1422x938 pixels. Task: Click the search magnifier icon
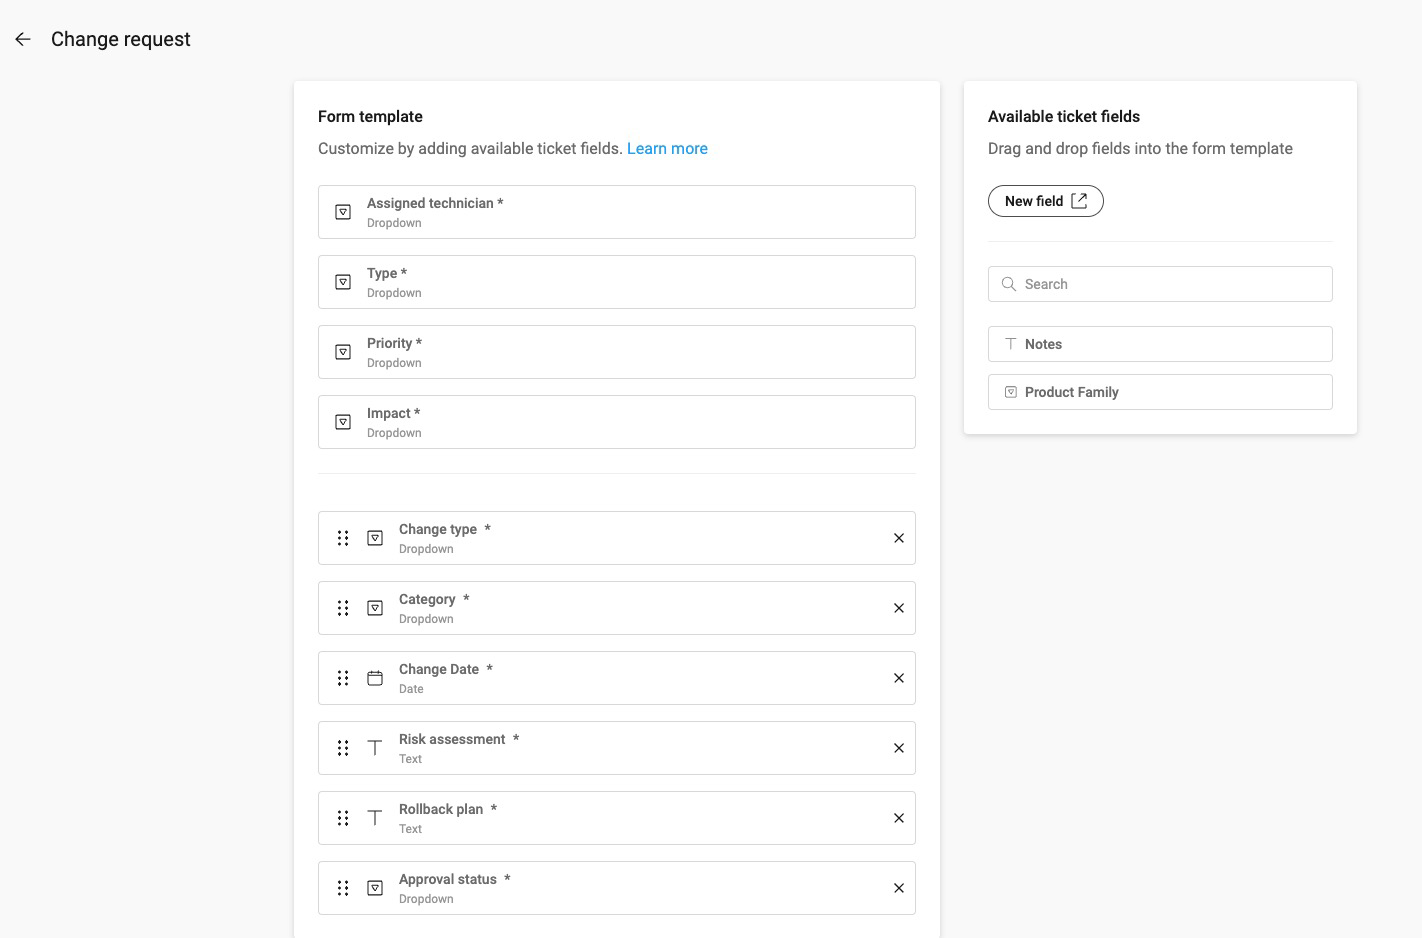tap(1009, 284)
